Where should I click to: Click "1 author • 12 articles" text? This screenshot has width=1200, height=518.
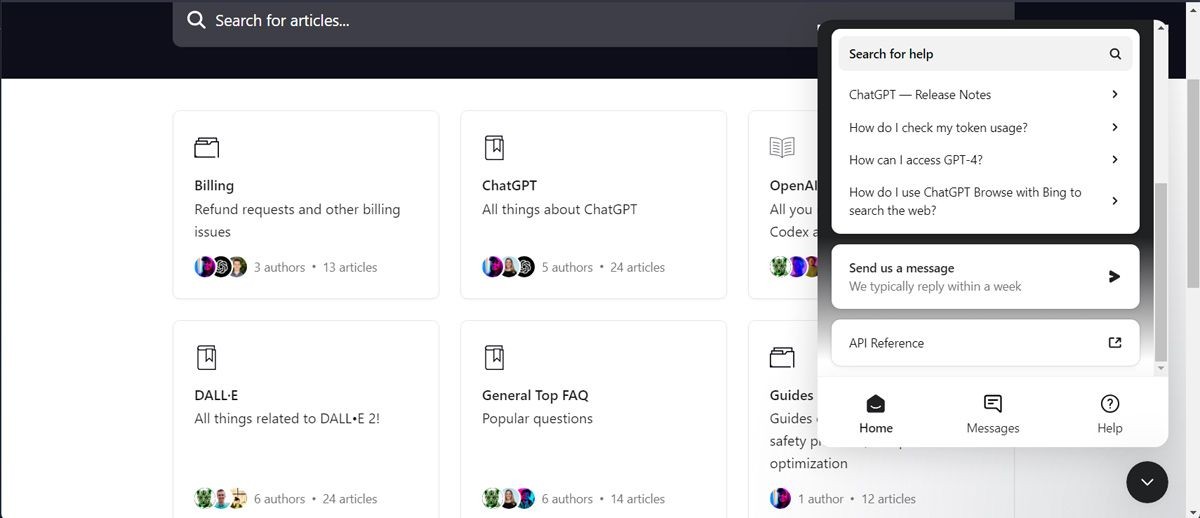coord(856,498)
